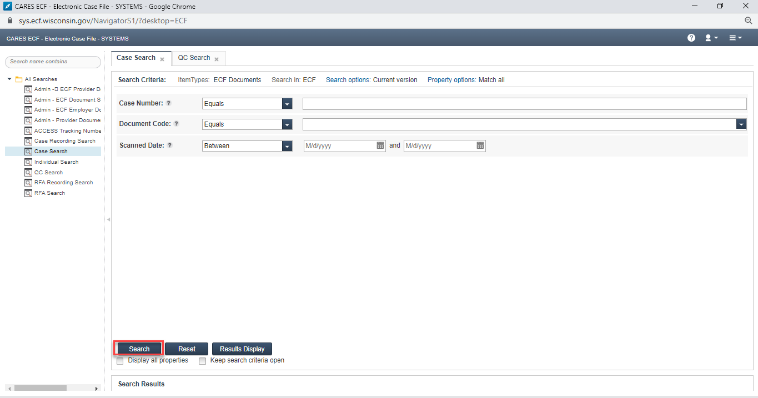
Task: Select Individual Search in tree
Action: 56,162
